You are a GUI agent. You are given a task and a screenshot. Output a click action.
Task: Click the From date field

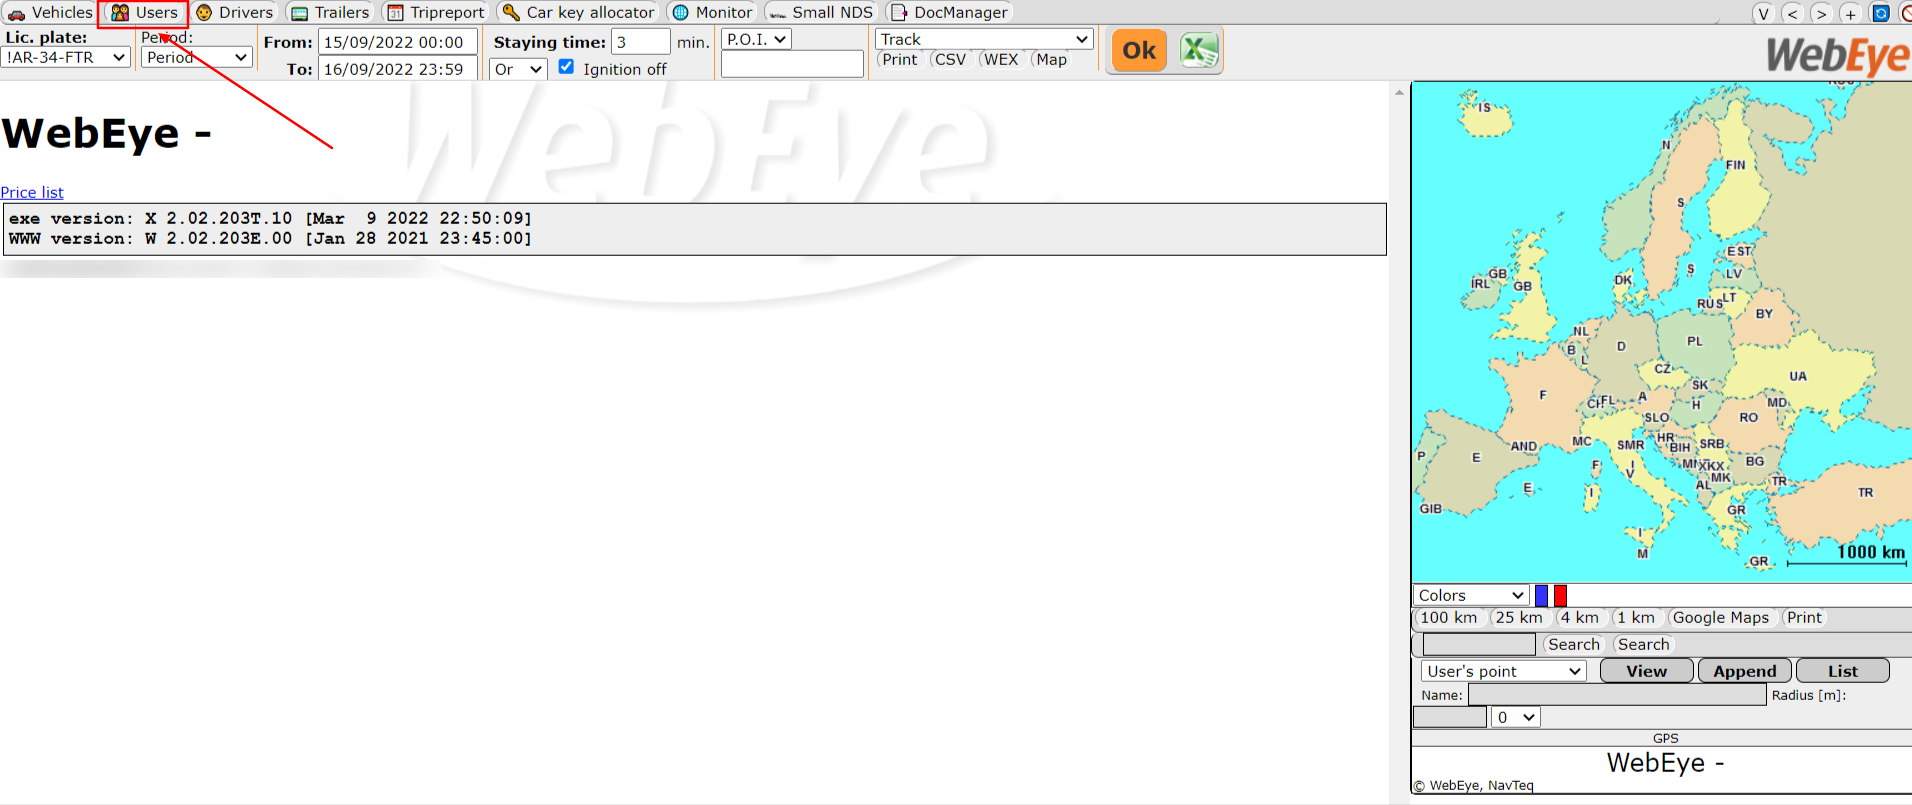398,42
